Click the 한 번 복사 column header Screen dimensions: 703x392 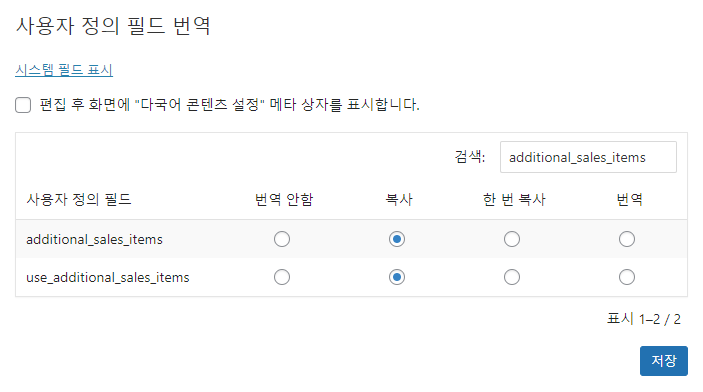pos(514,199)
